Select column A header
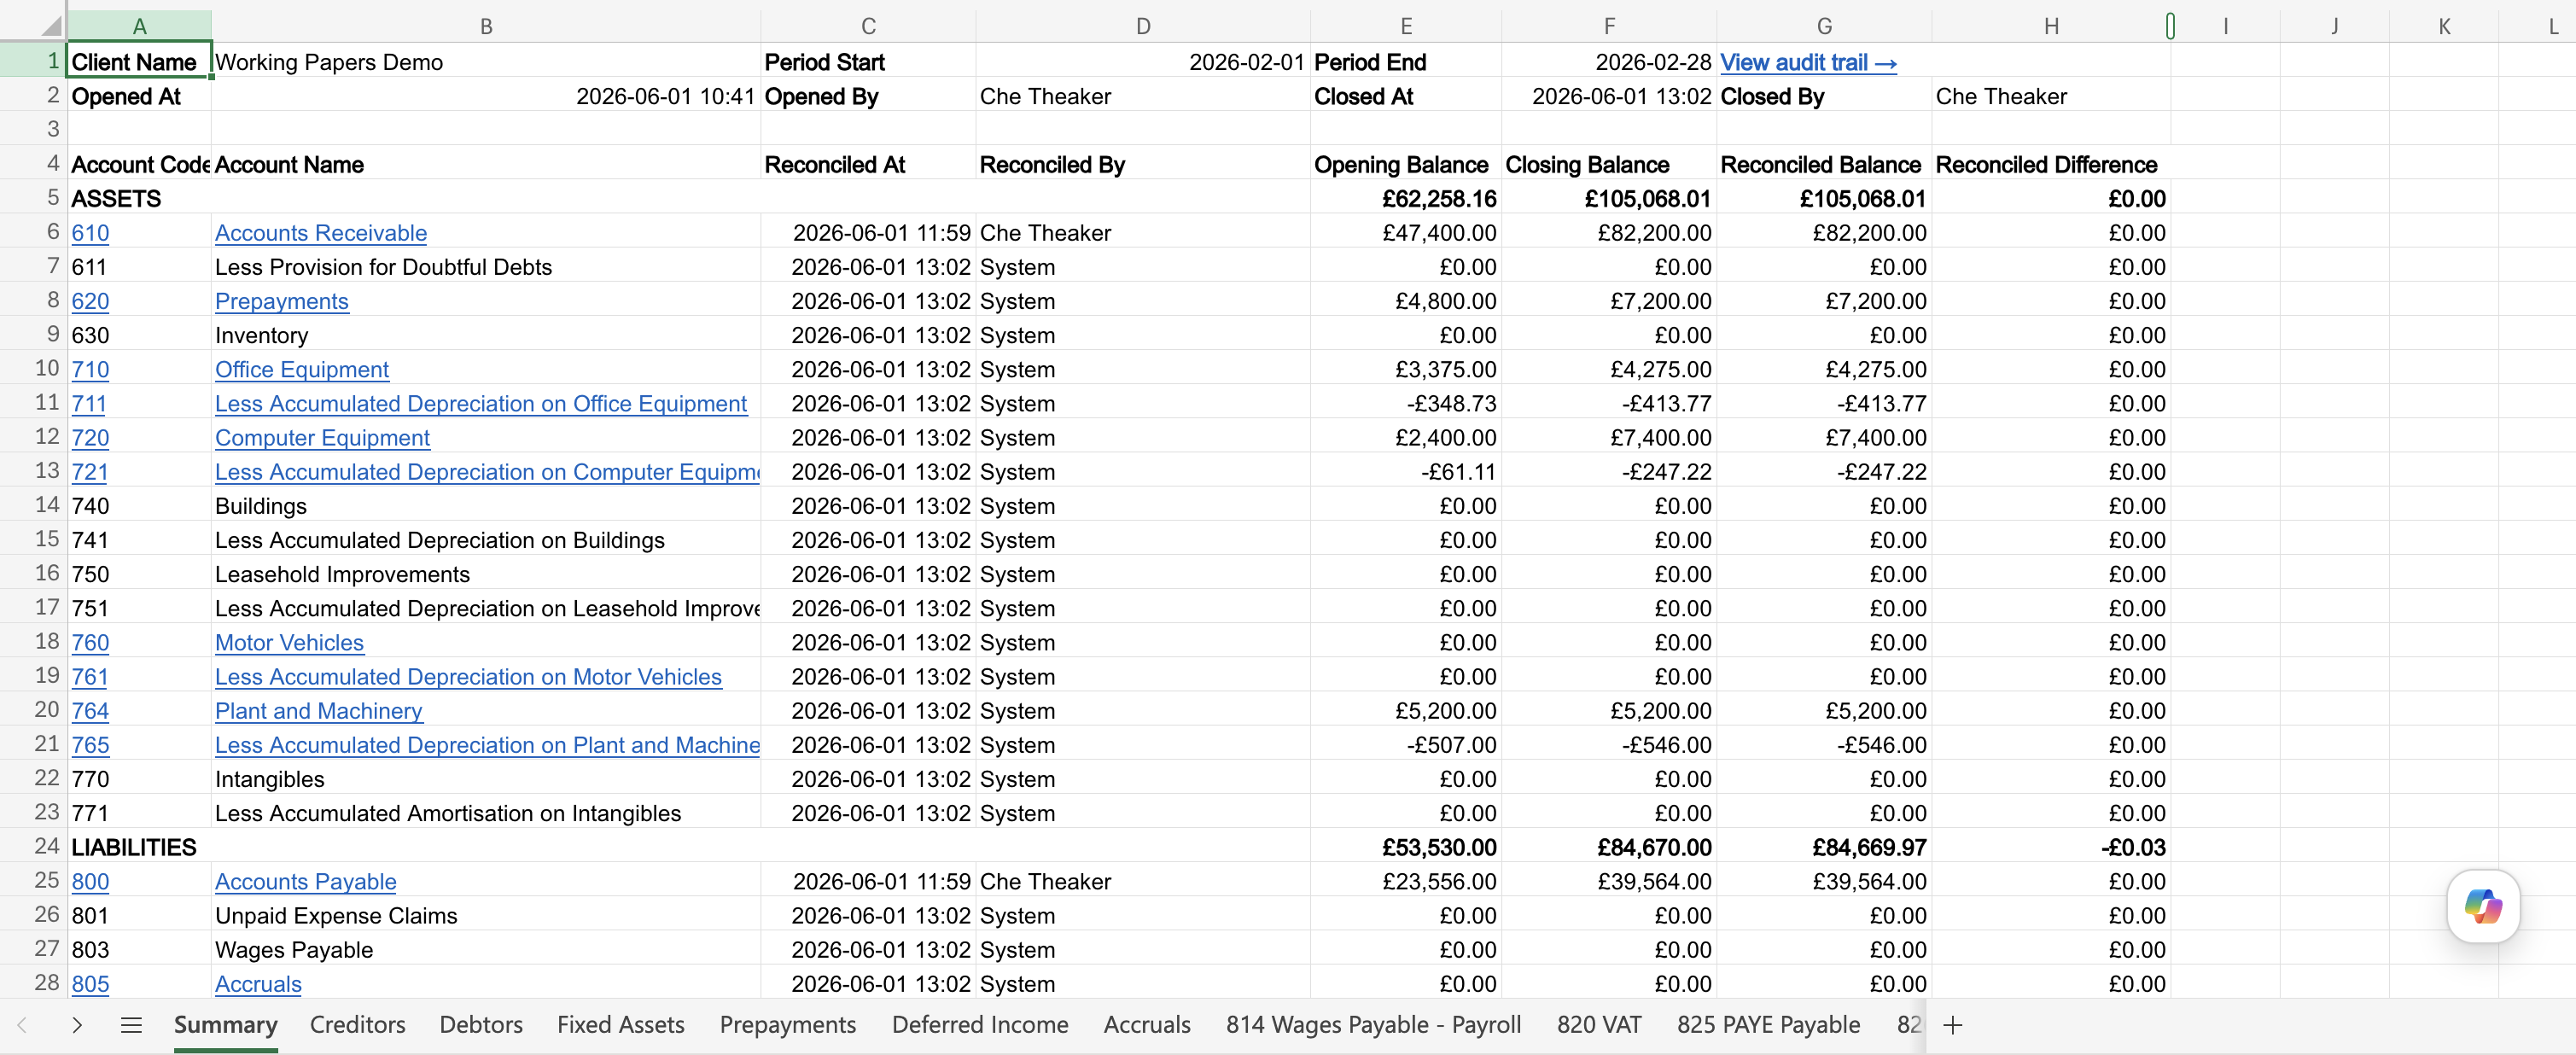The width and height of the screenshot is (2576, 1055). pos(139,26)
